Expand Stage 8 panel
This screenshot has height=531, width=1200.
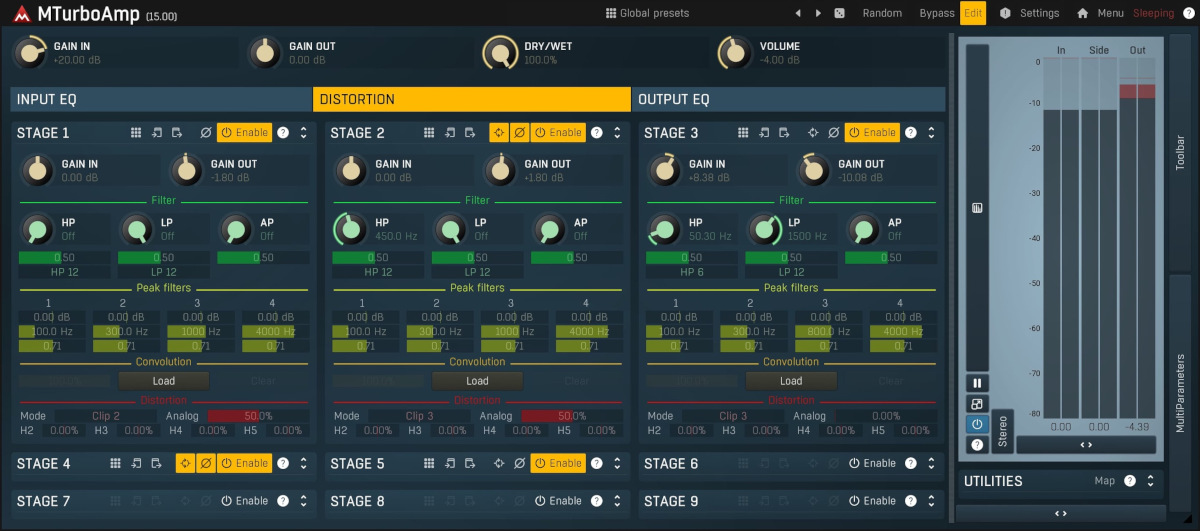point(618,501)
